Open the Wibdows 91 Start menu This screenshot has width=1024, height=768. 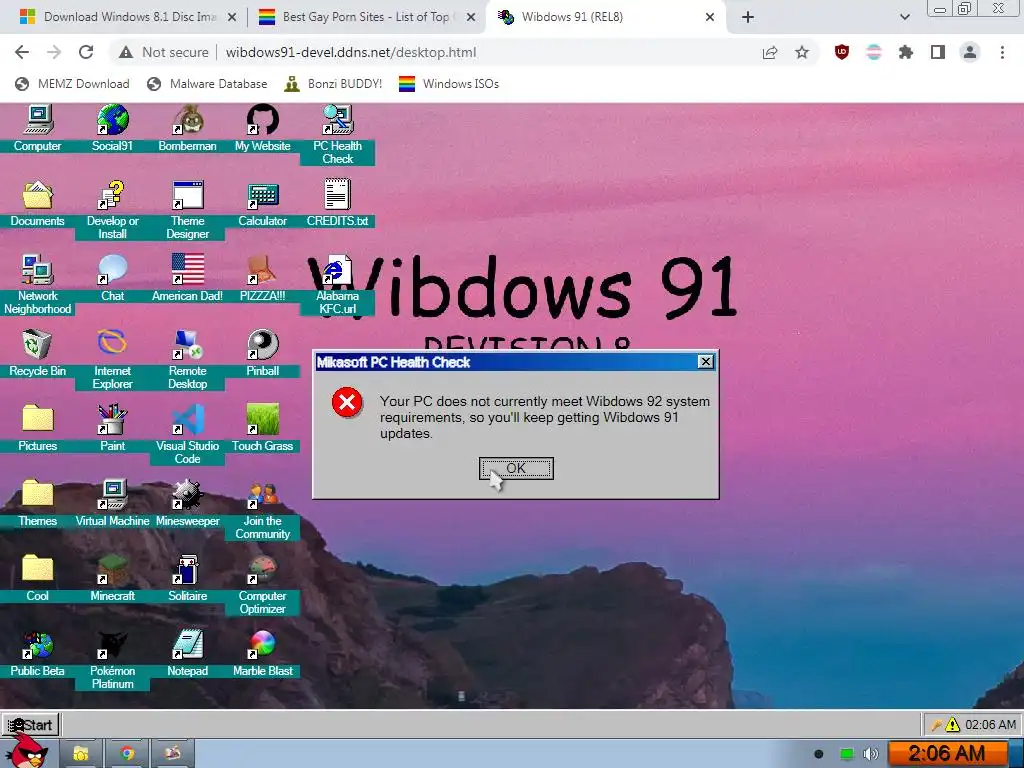click(31, 725)
